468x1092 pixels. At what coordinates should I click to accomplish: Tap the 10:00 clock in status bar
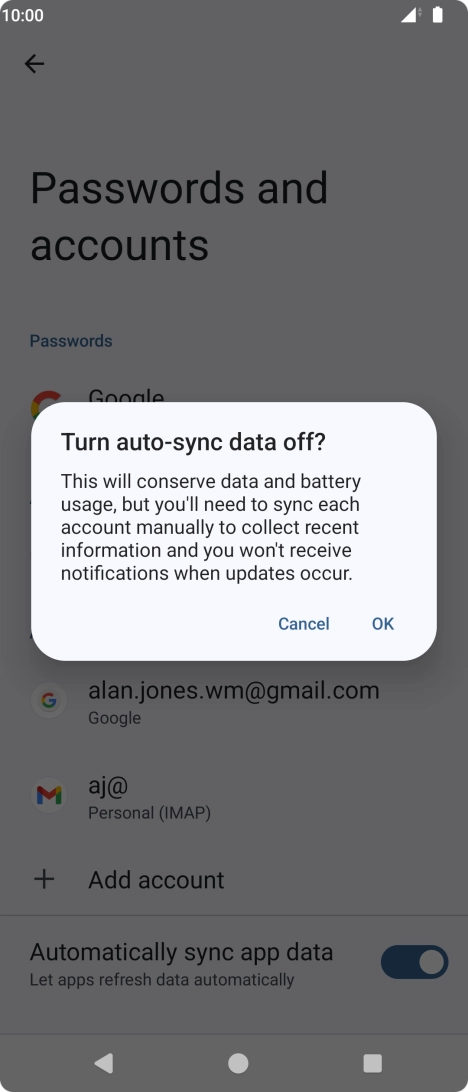(22, 15)
